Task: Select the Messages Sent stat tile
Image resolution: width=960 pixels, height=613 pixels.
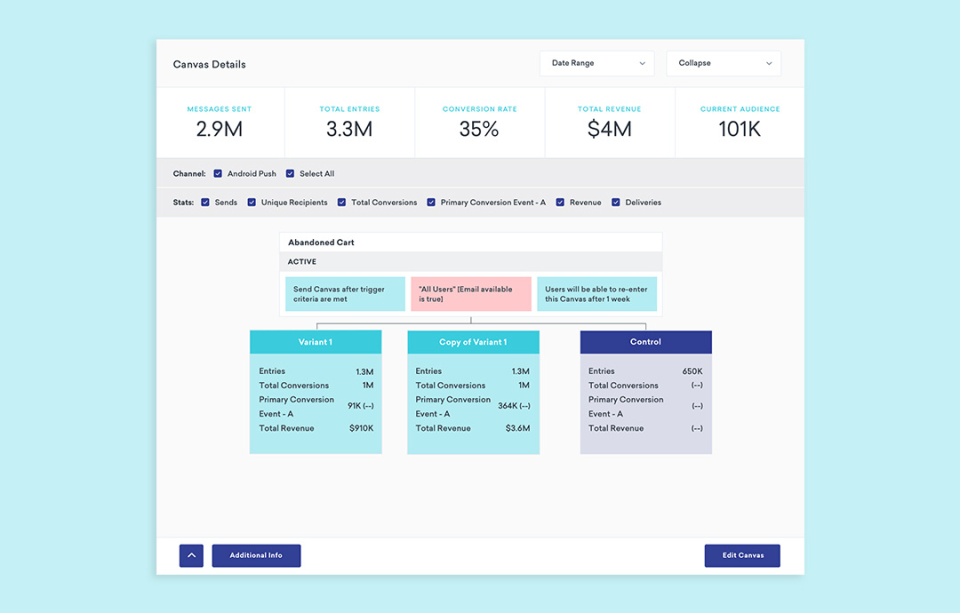Action: [220, 118]
